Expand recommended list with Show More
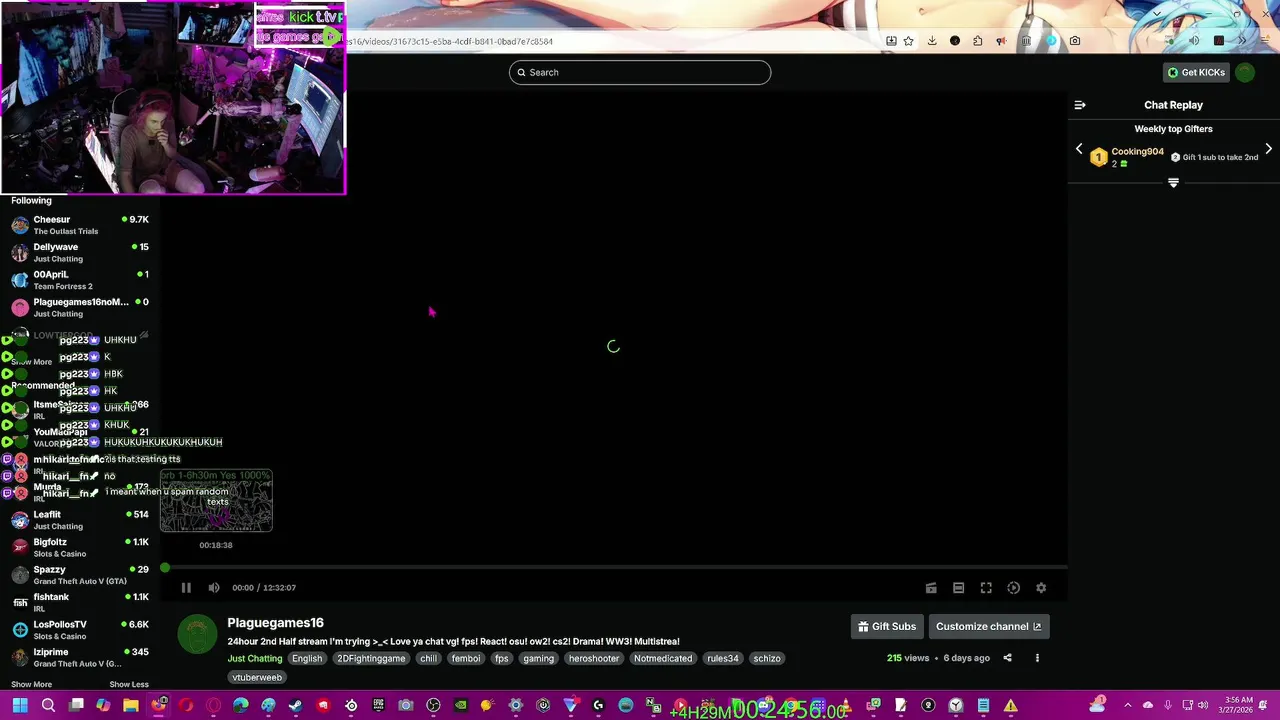The image size is (1280, 720). point(31,685)
